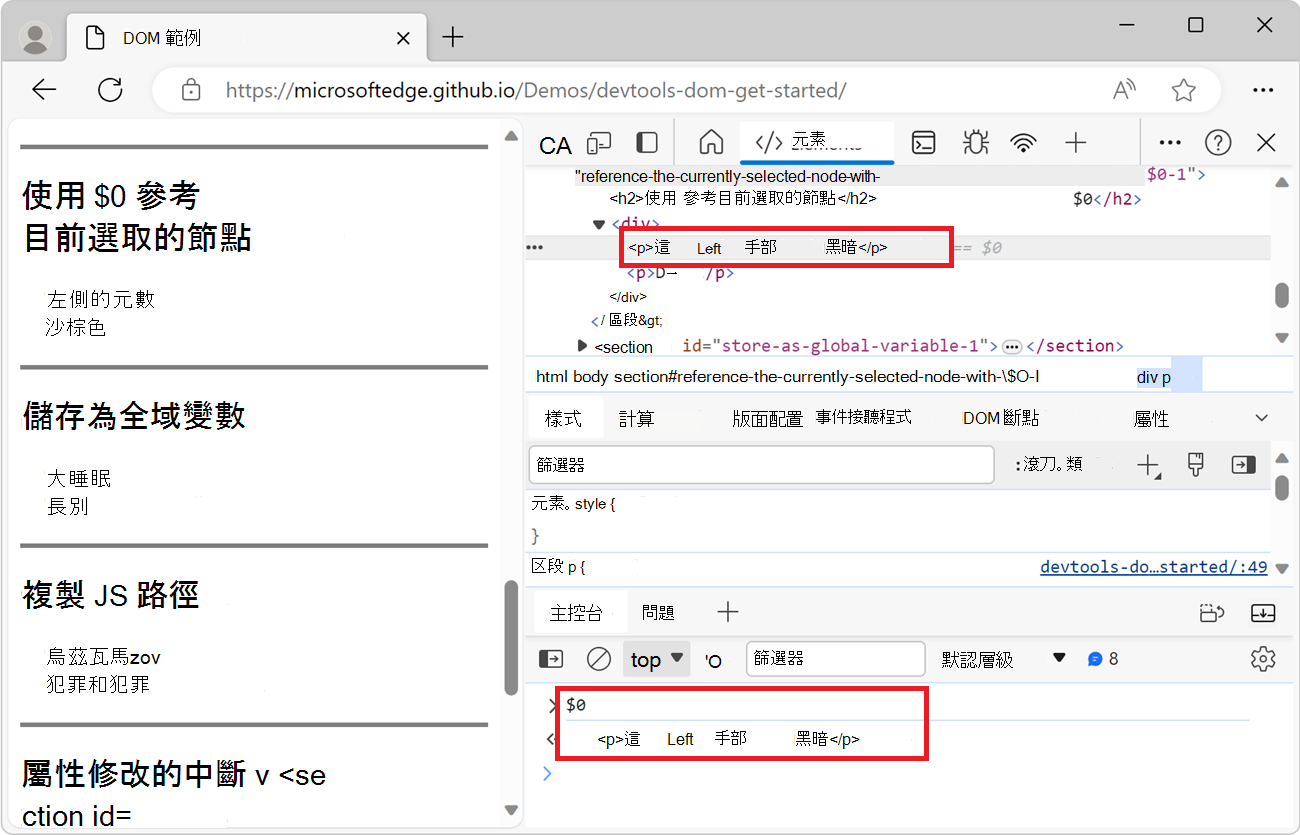The width and height of the screenshot is (1300, 835).
Task: Select html in the DOM breadcrumb
Action: (x=552, y=377)
